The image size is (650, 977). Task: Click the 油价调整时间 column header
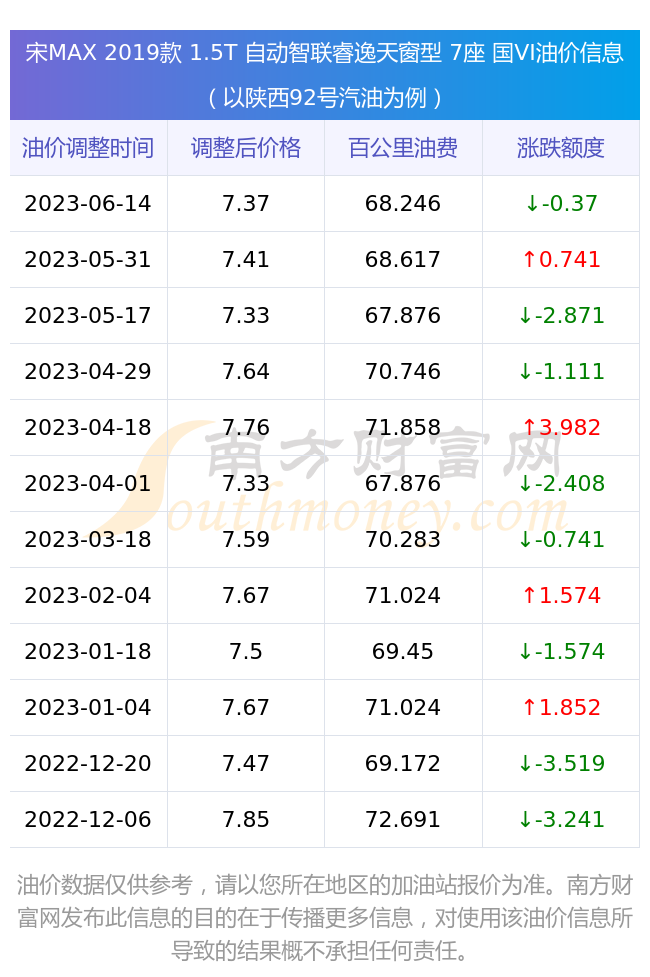88,148
